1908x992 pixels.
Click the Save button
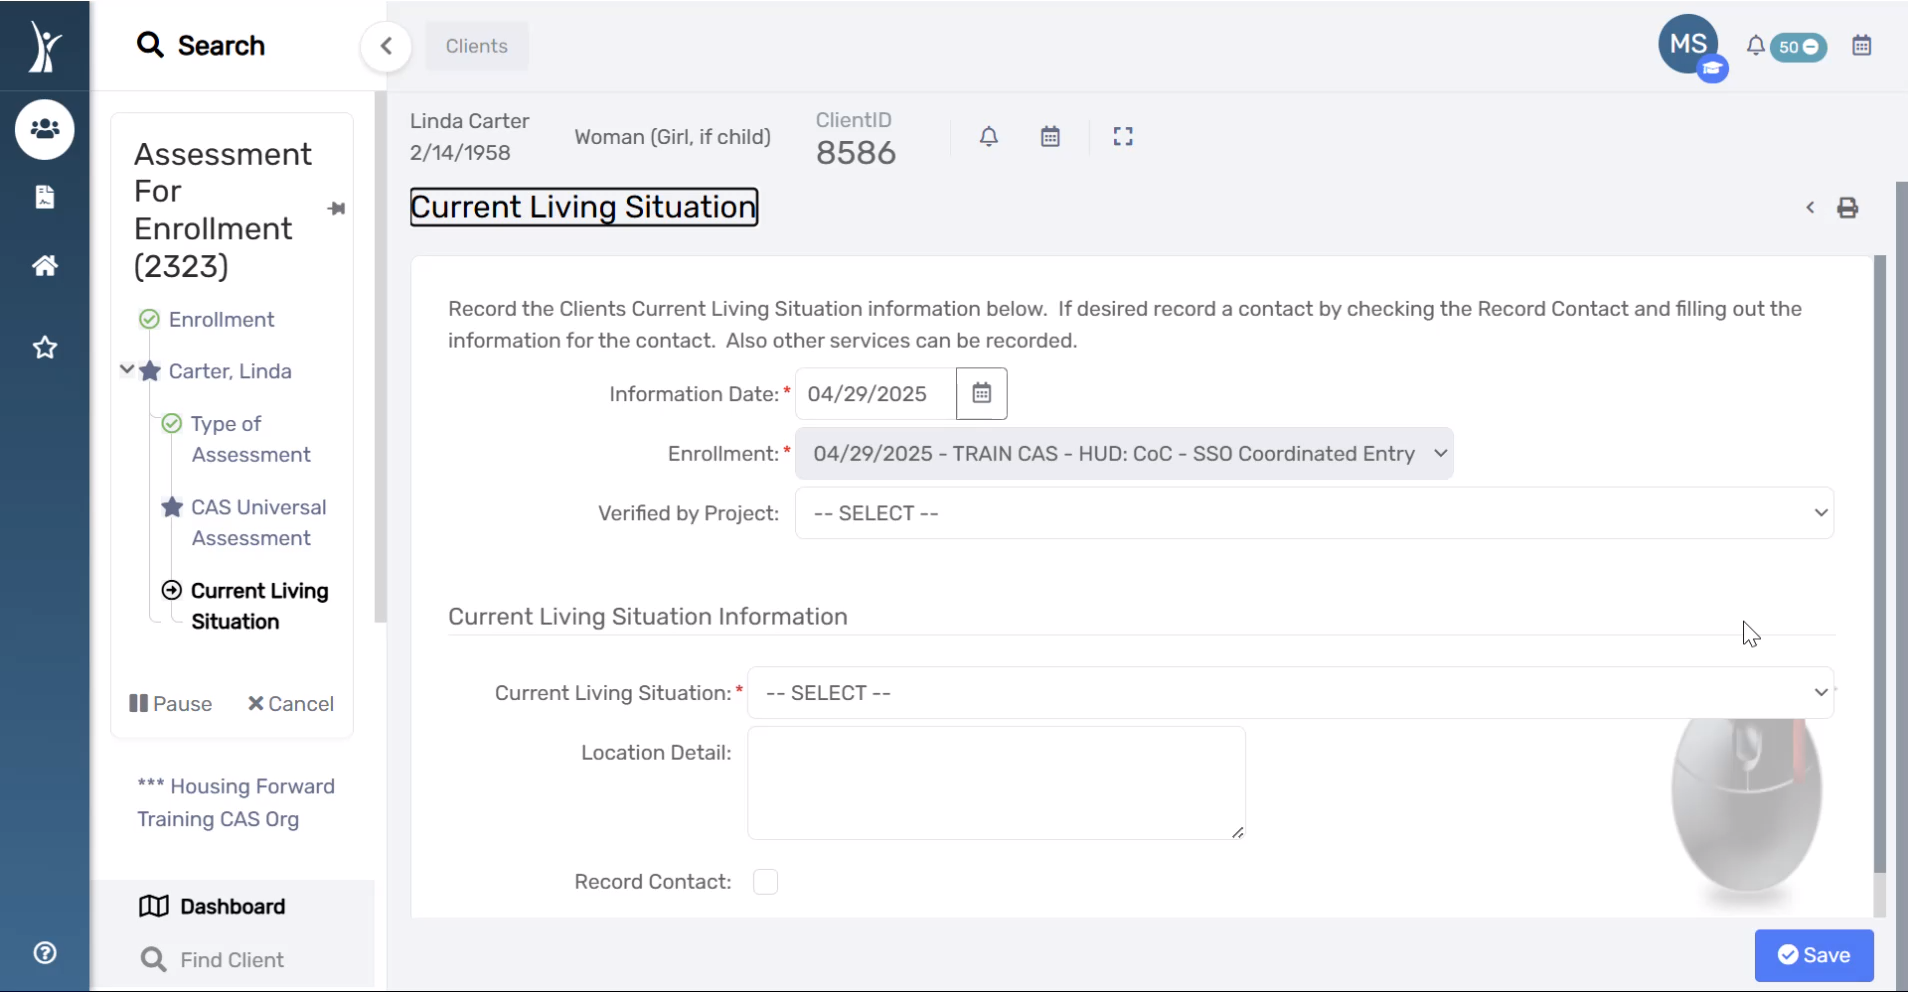(x=1813, y=955)
